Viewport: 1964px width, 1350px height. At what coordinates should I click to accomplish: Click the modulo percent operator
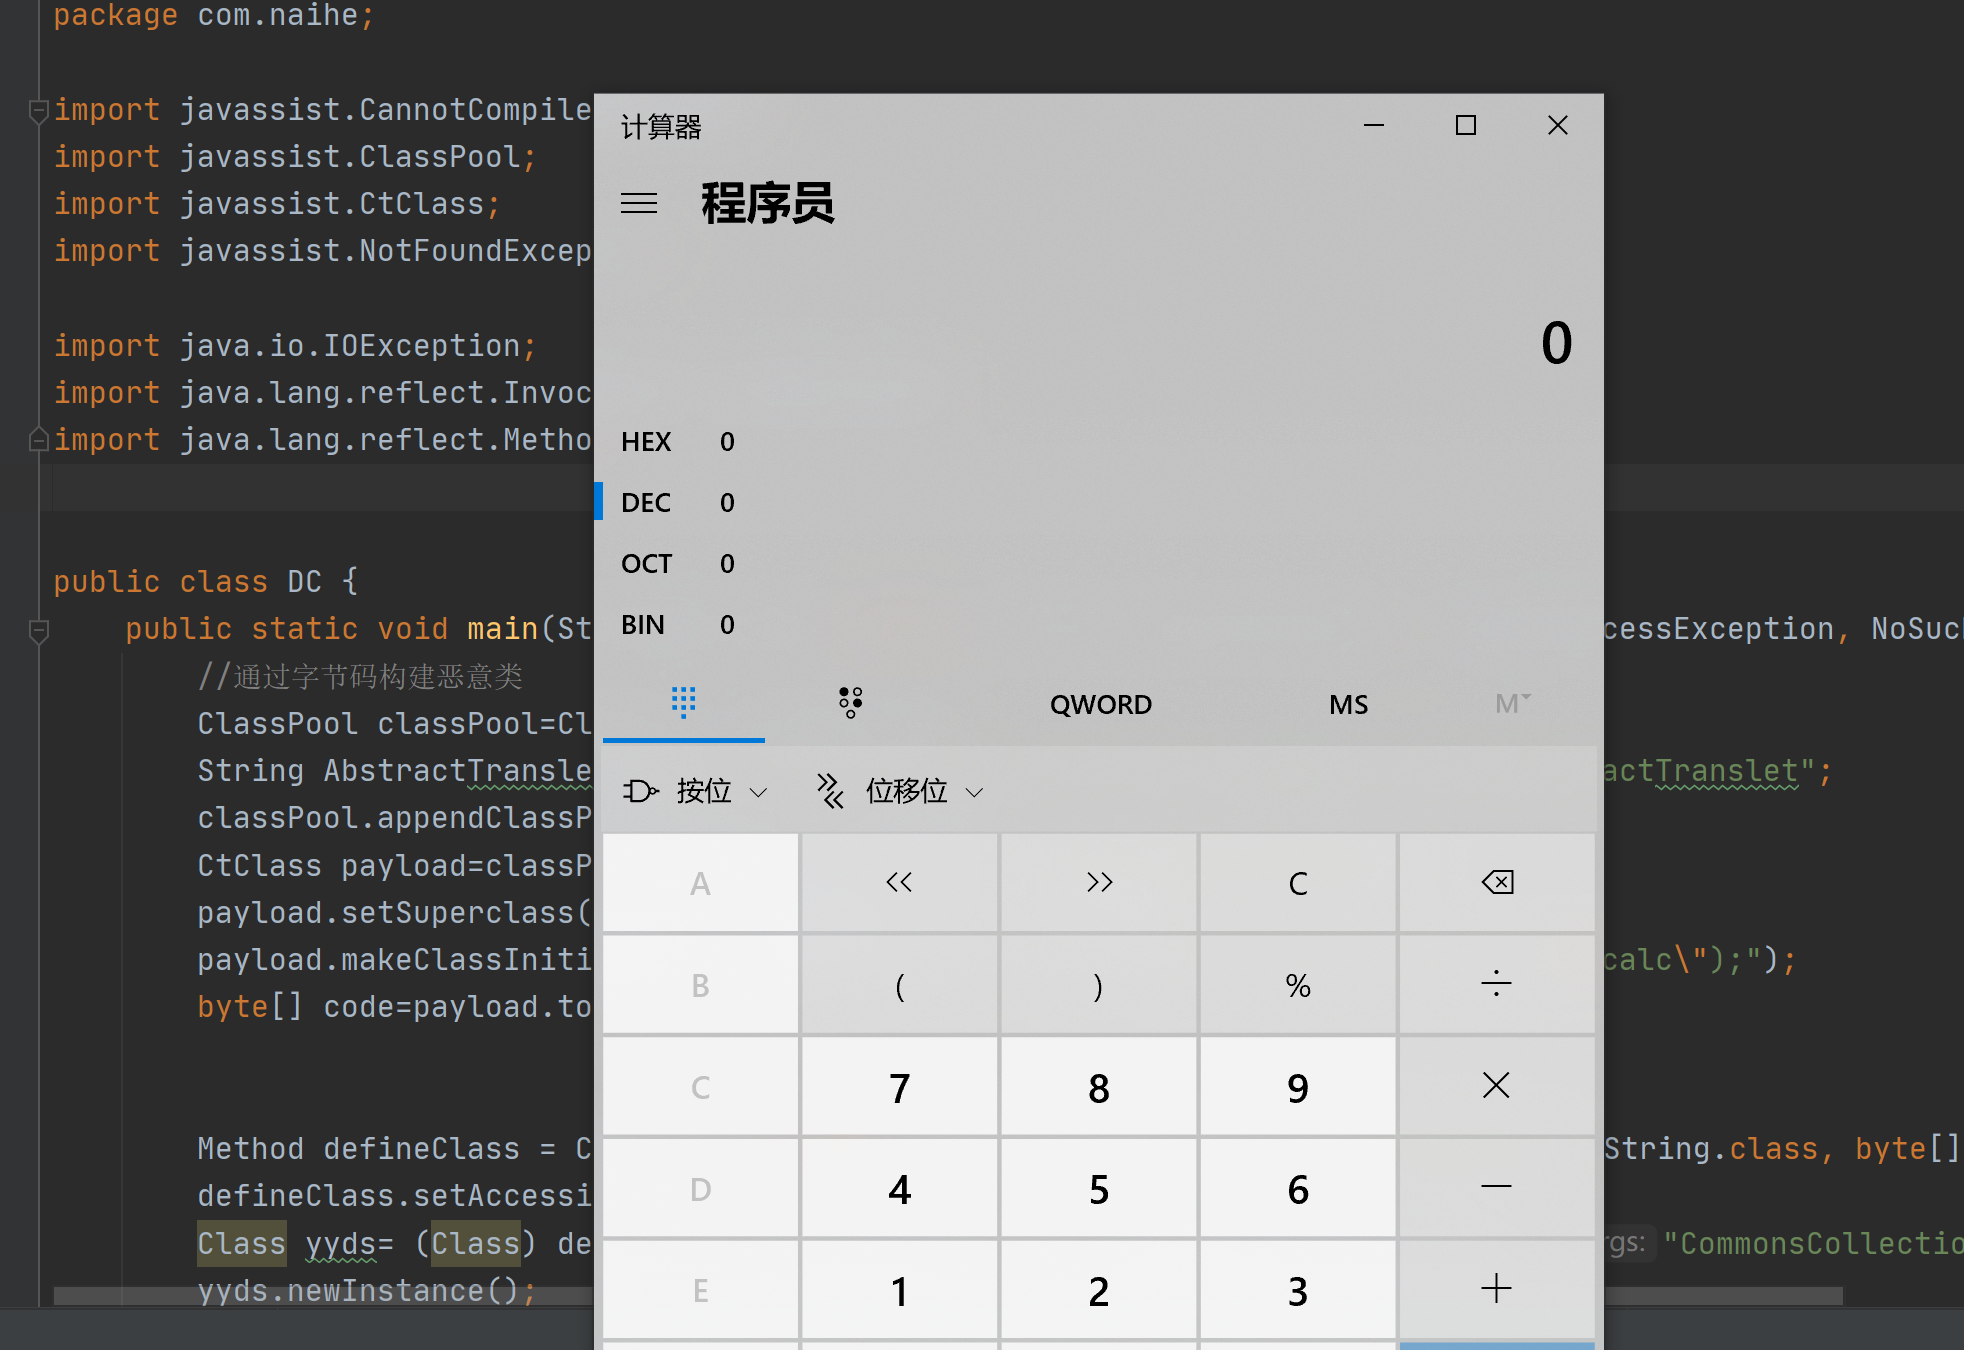(x=1295, y=983)
